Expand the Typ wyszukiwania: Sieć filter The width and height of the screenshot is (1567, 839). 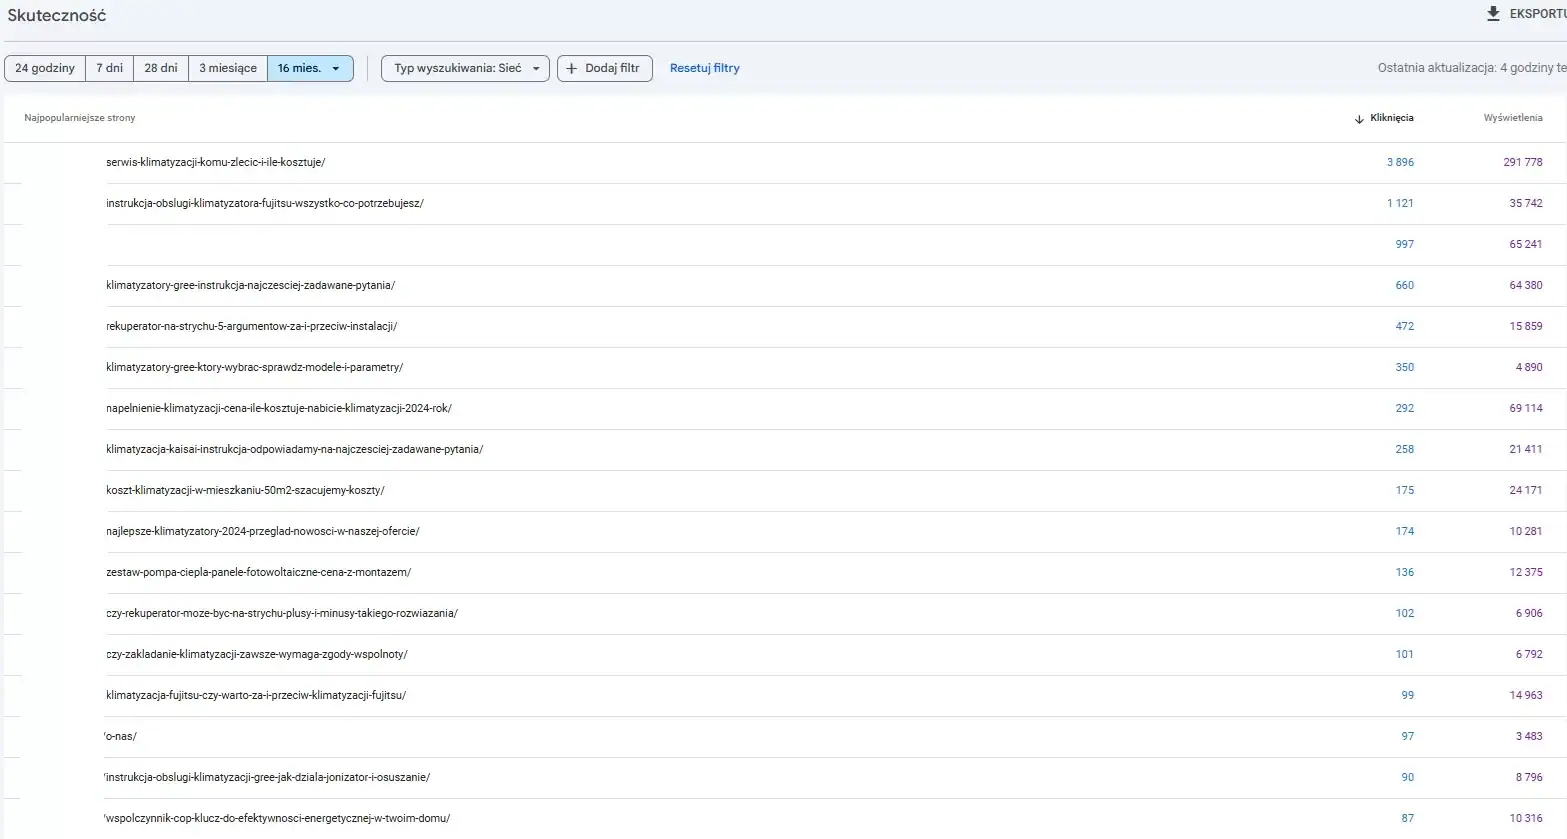465,68
